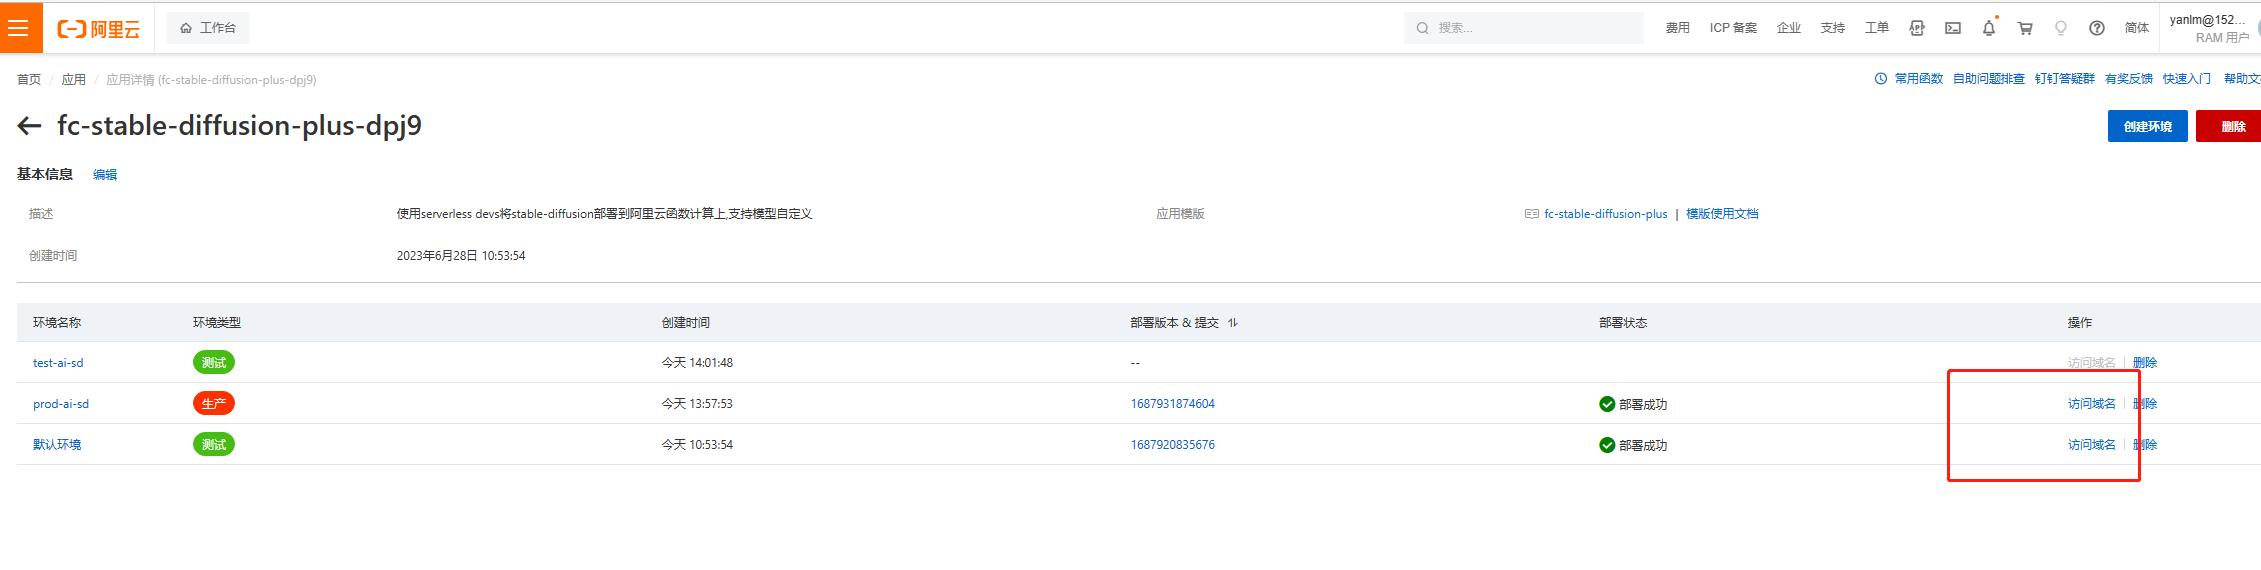This screenshot has height=570, width=2261.
Task: Click the 测试 tag of test-ai-sd
Action: coord(214,363)
